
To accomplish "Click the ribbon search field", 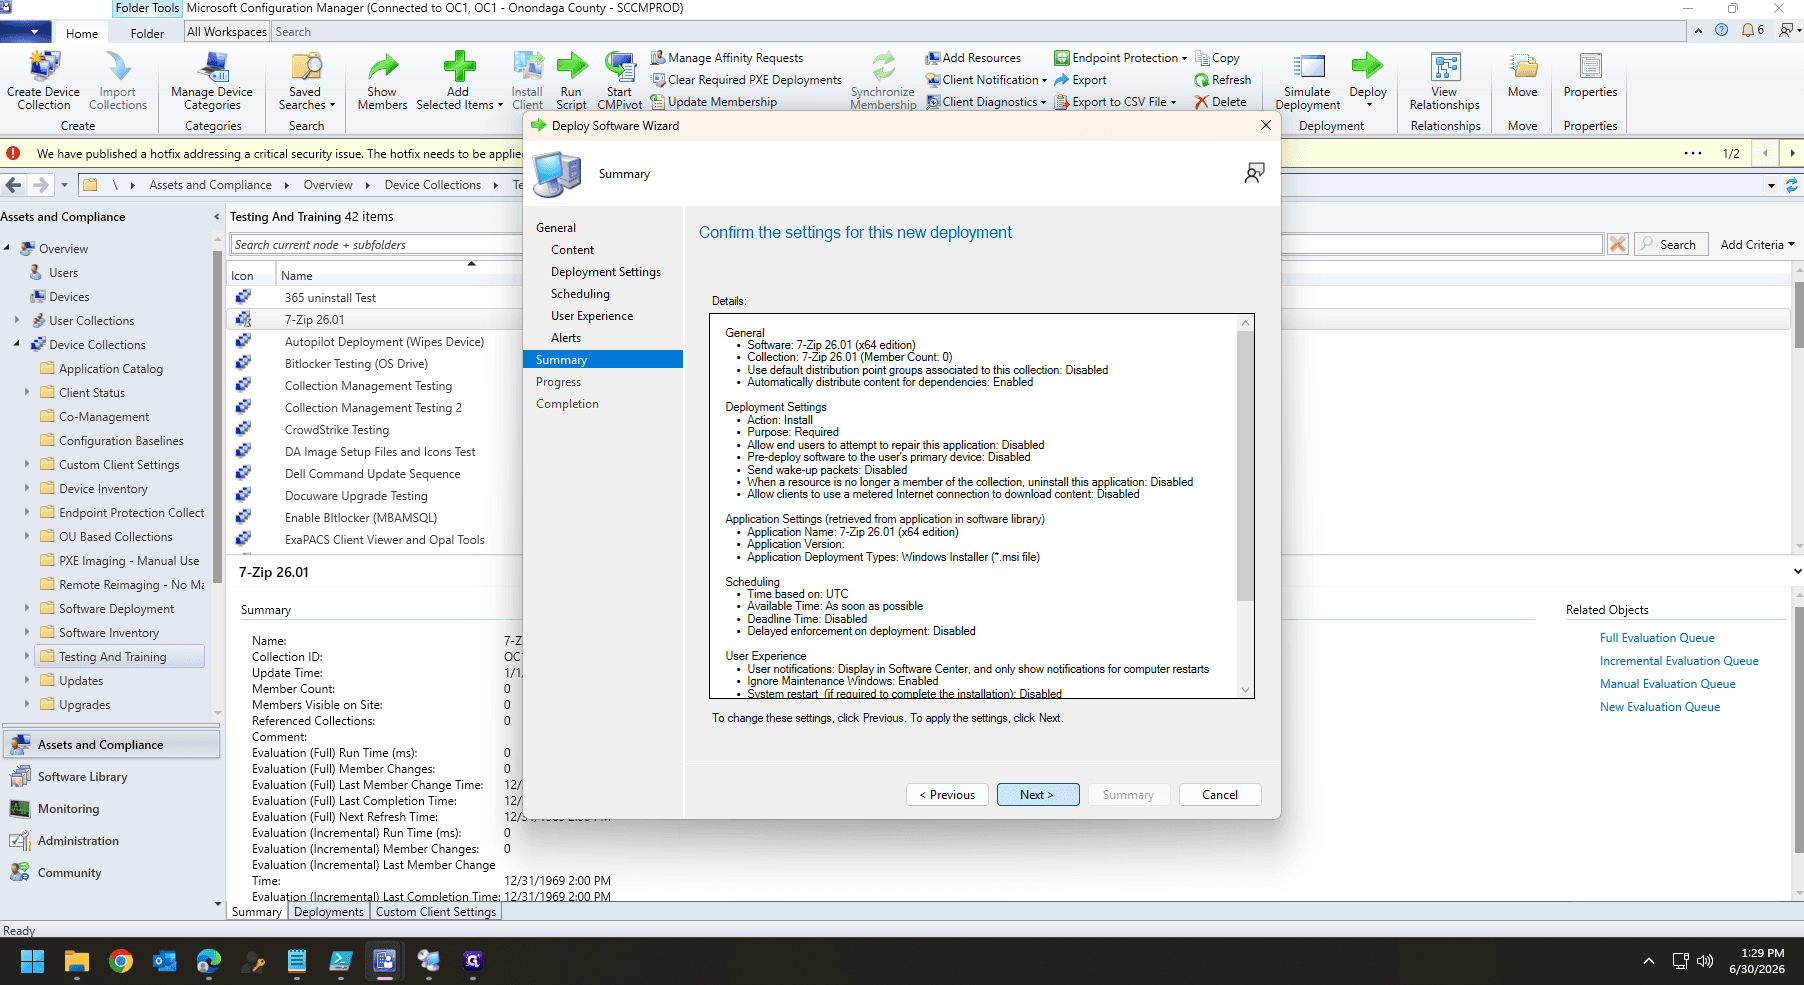I will coord(978,32).
